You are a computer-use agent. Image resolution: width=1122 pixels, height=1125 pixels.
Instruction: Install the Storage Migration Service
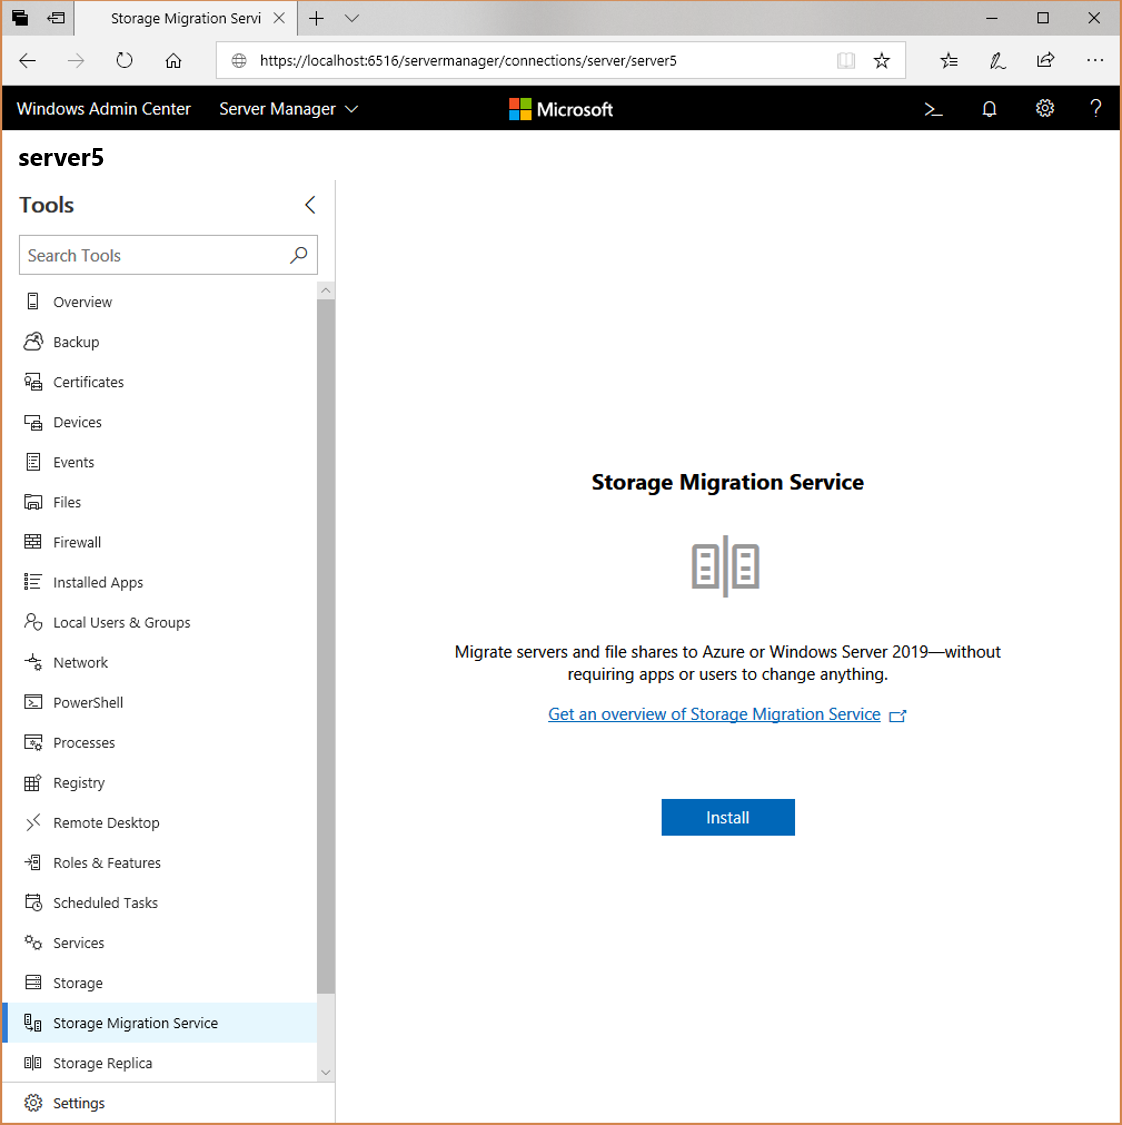(727, 817)
